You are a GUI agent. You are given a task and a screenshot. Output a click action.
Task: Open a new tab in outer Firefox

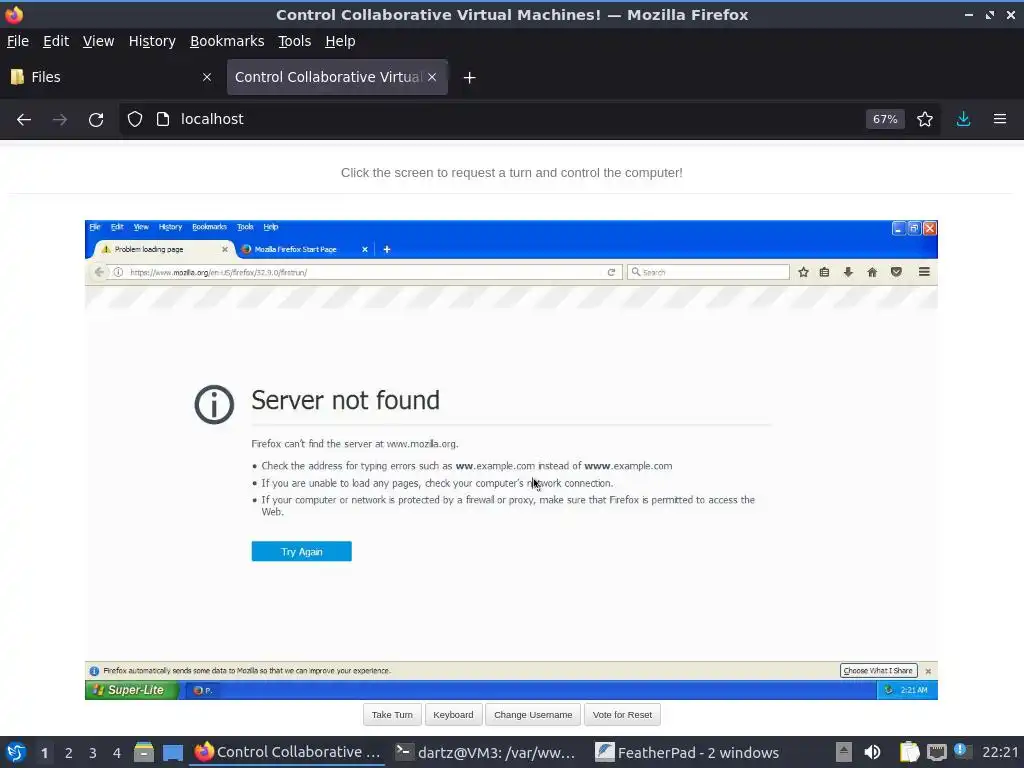pos(469,78)
